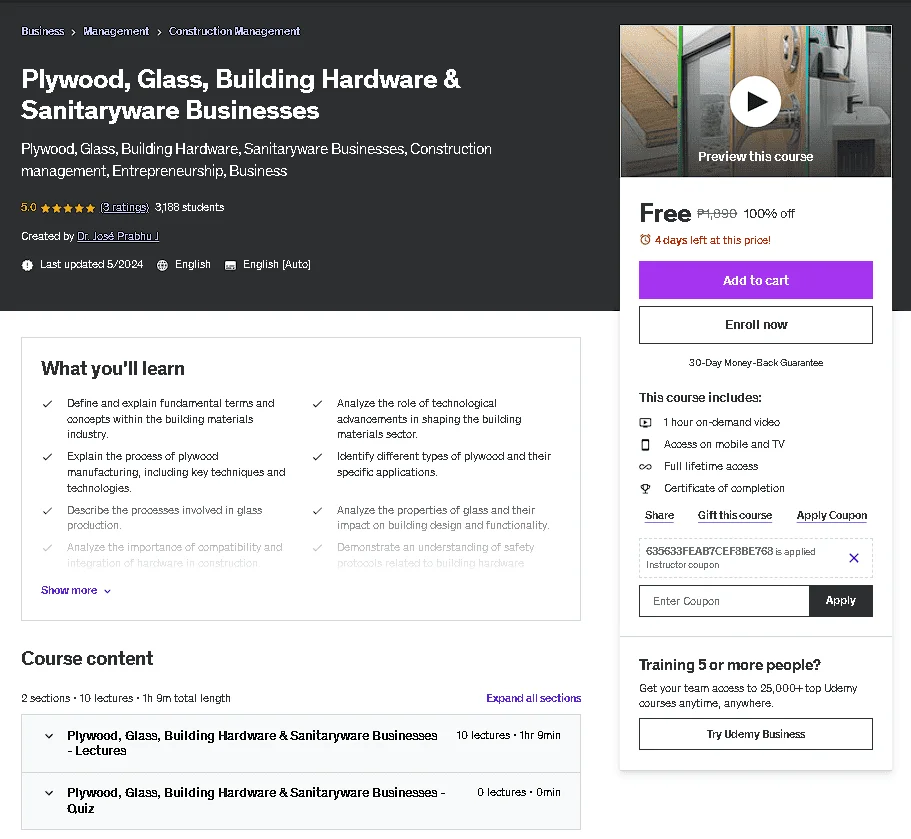Click the Enter Coupon input field
Image resolution: width=911 pixels, height=839 pixels.
pyautogui.click(x=724, y=601)
